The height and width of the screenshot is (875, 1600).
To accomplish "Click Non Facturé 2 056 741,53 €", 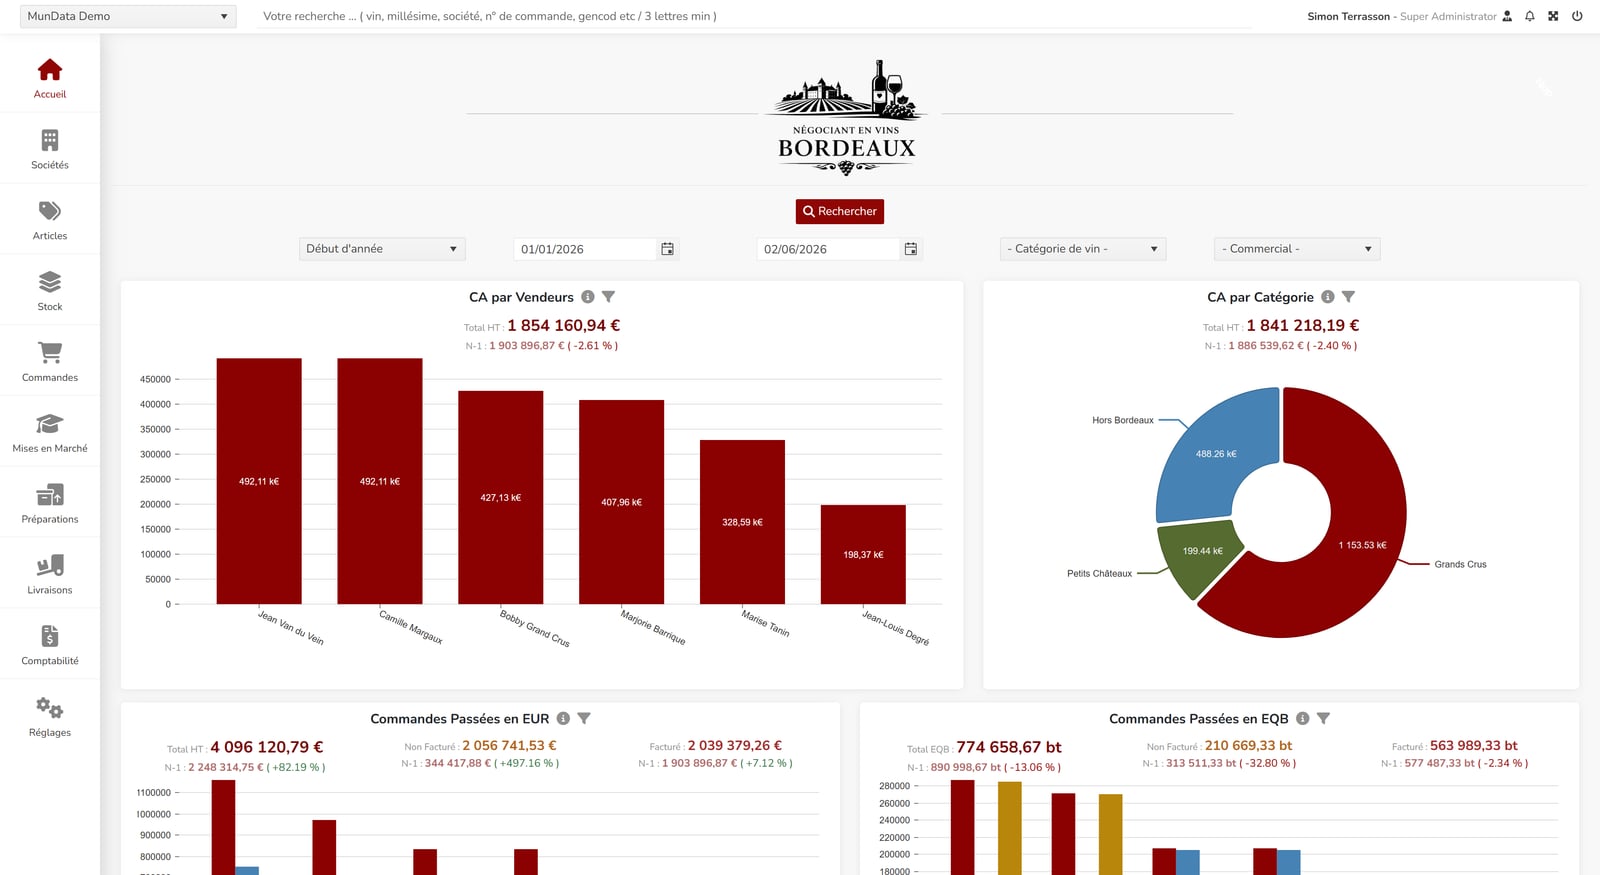I will point(509,746).
